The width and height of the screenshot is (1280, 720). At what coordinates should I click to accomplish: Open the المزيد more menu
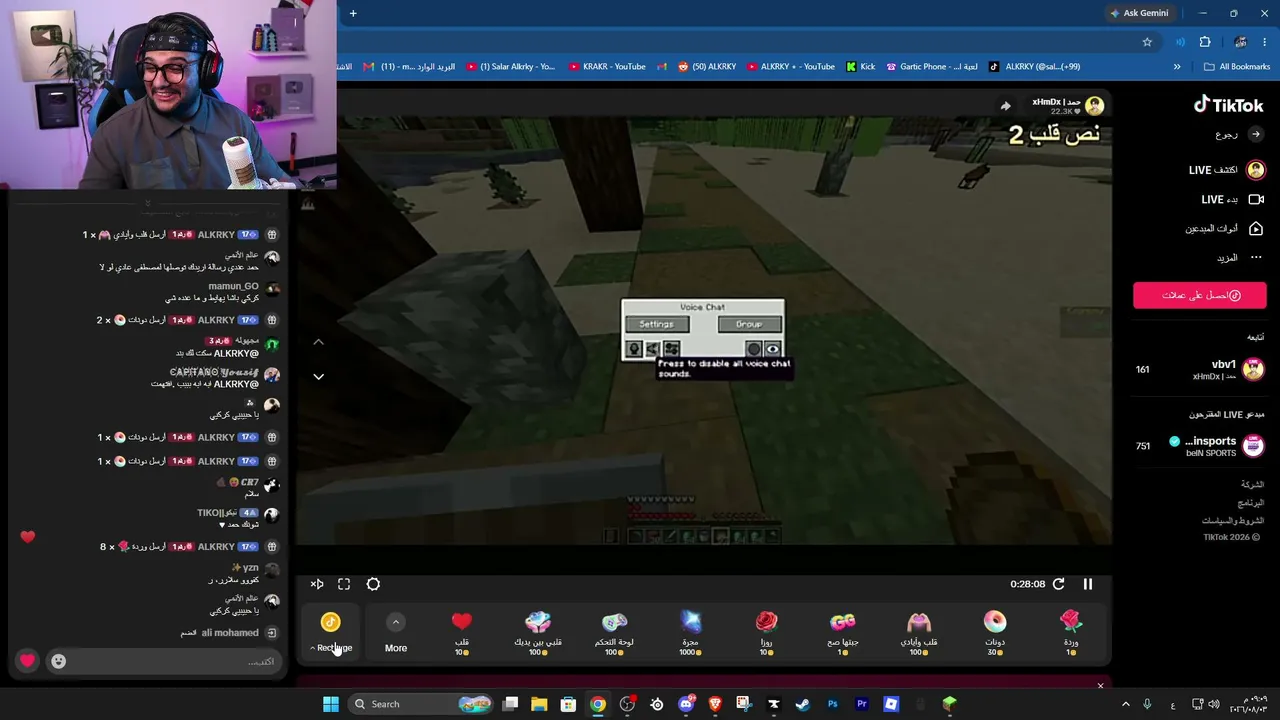point(1240,258)
